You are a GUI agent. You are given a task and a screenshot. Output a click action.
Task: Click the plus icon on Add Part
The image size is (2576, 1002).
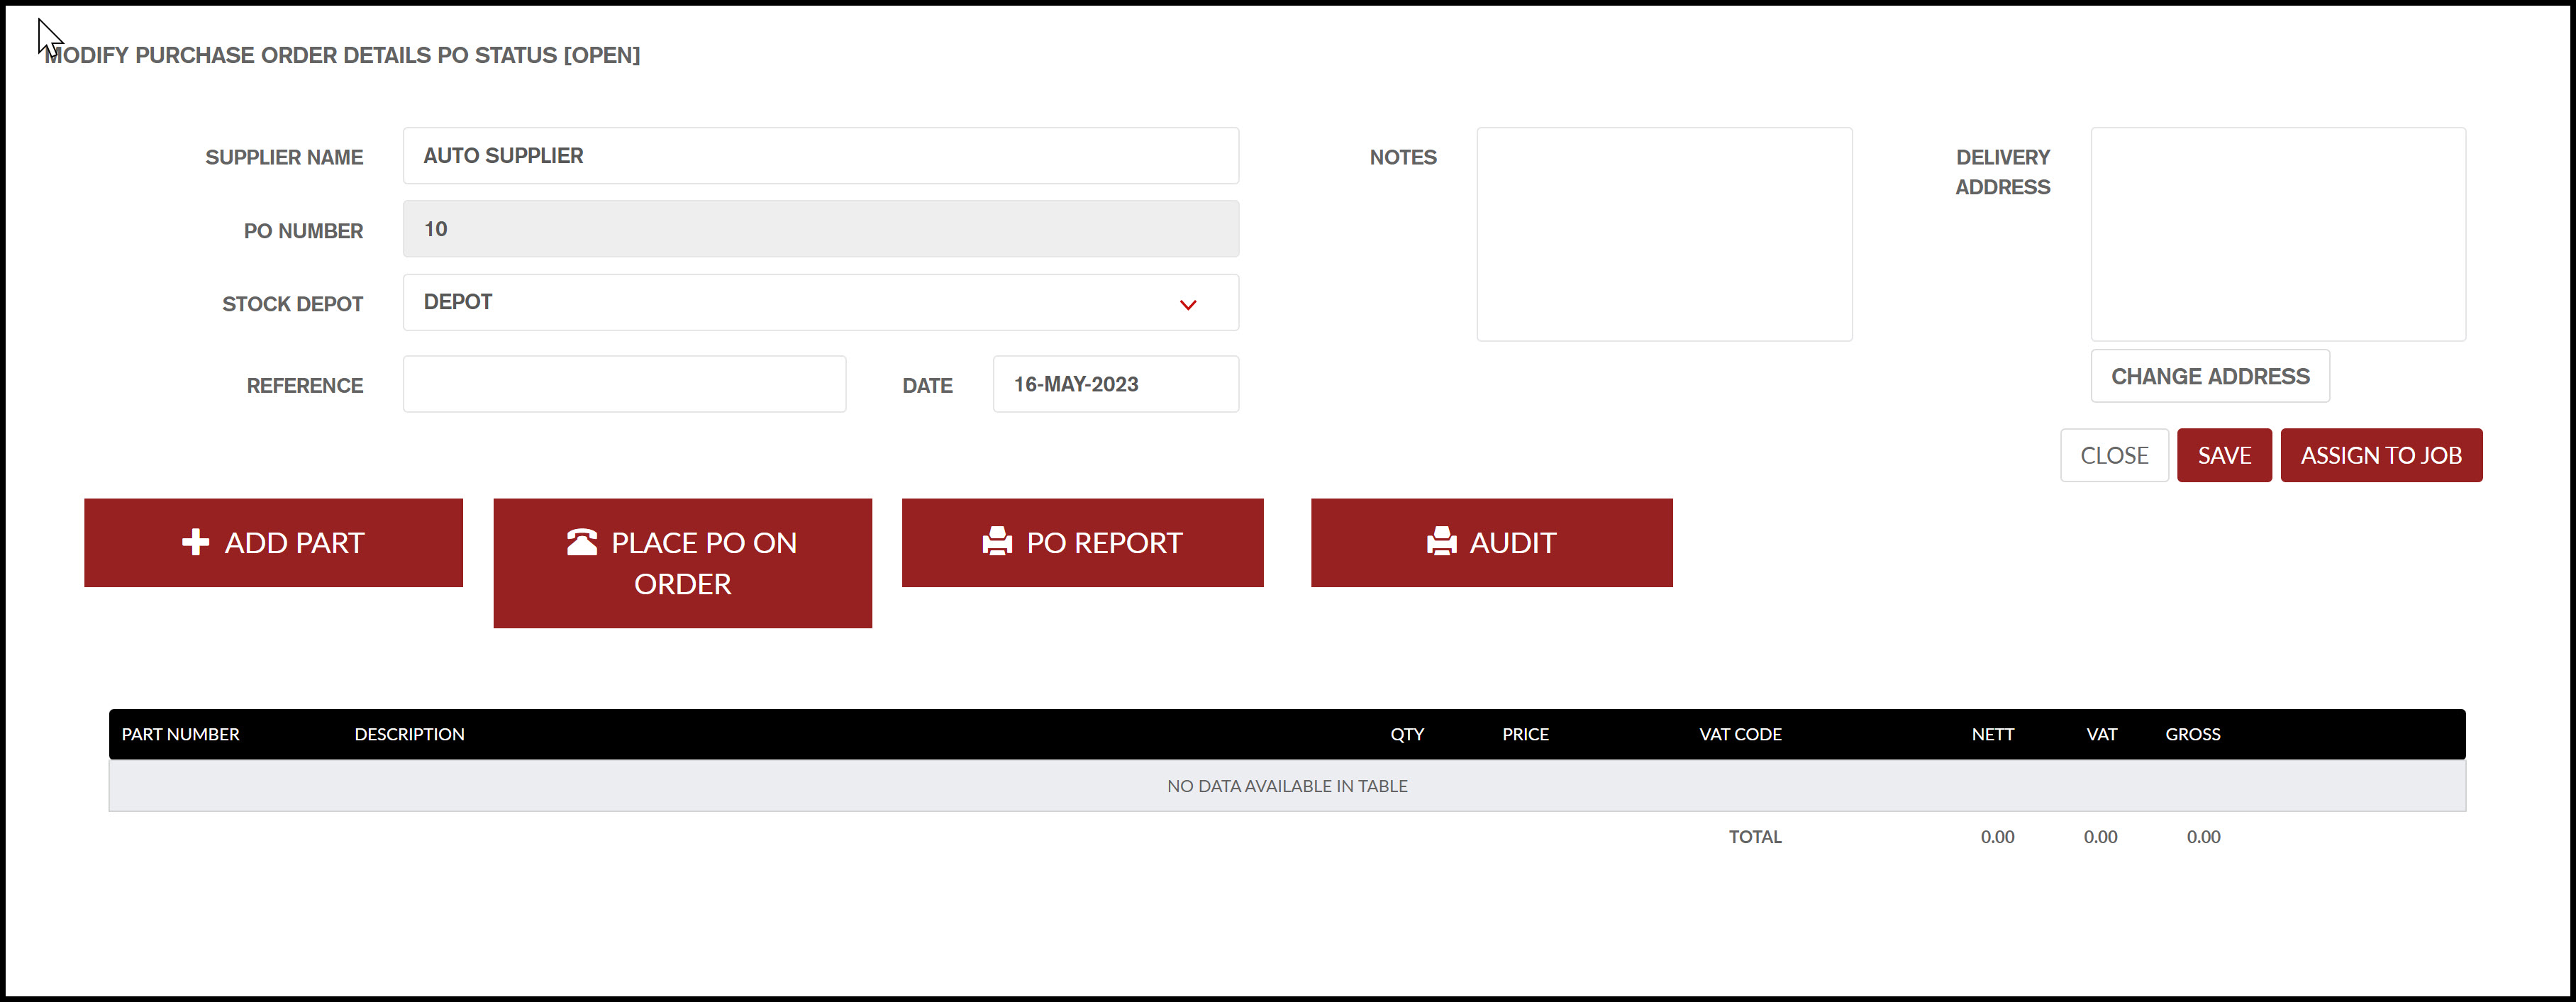[x=195, y=542]
